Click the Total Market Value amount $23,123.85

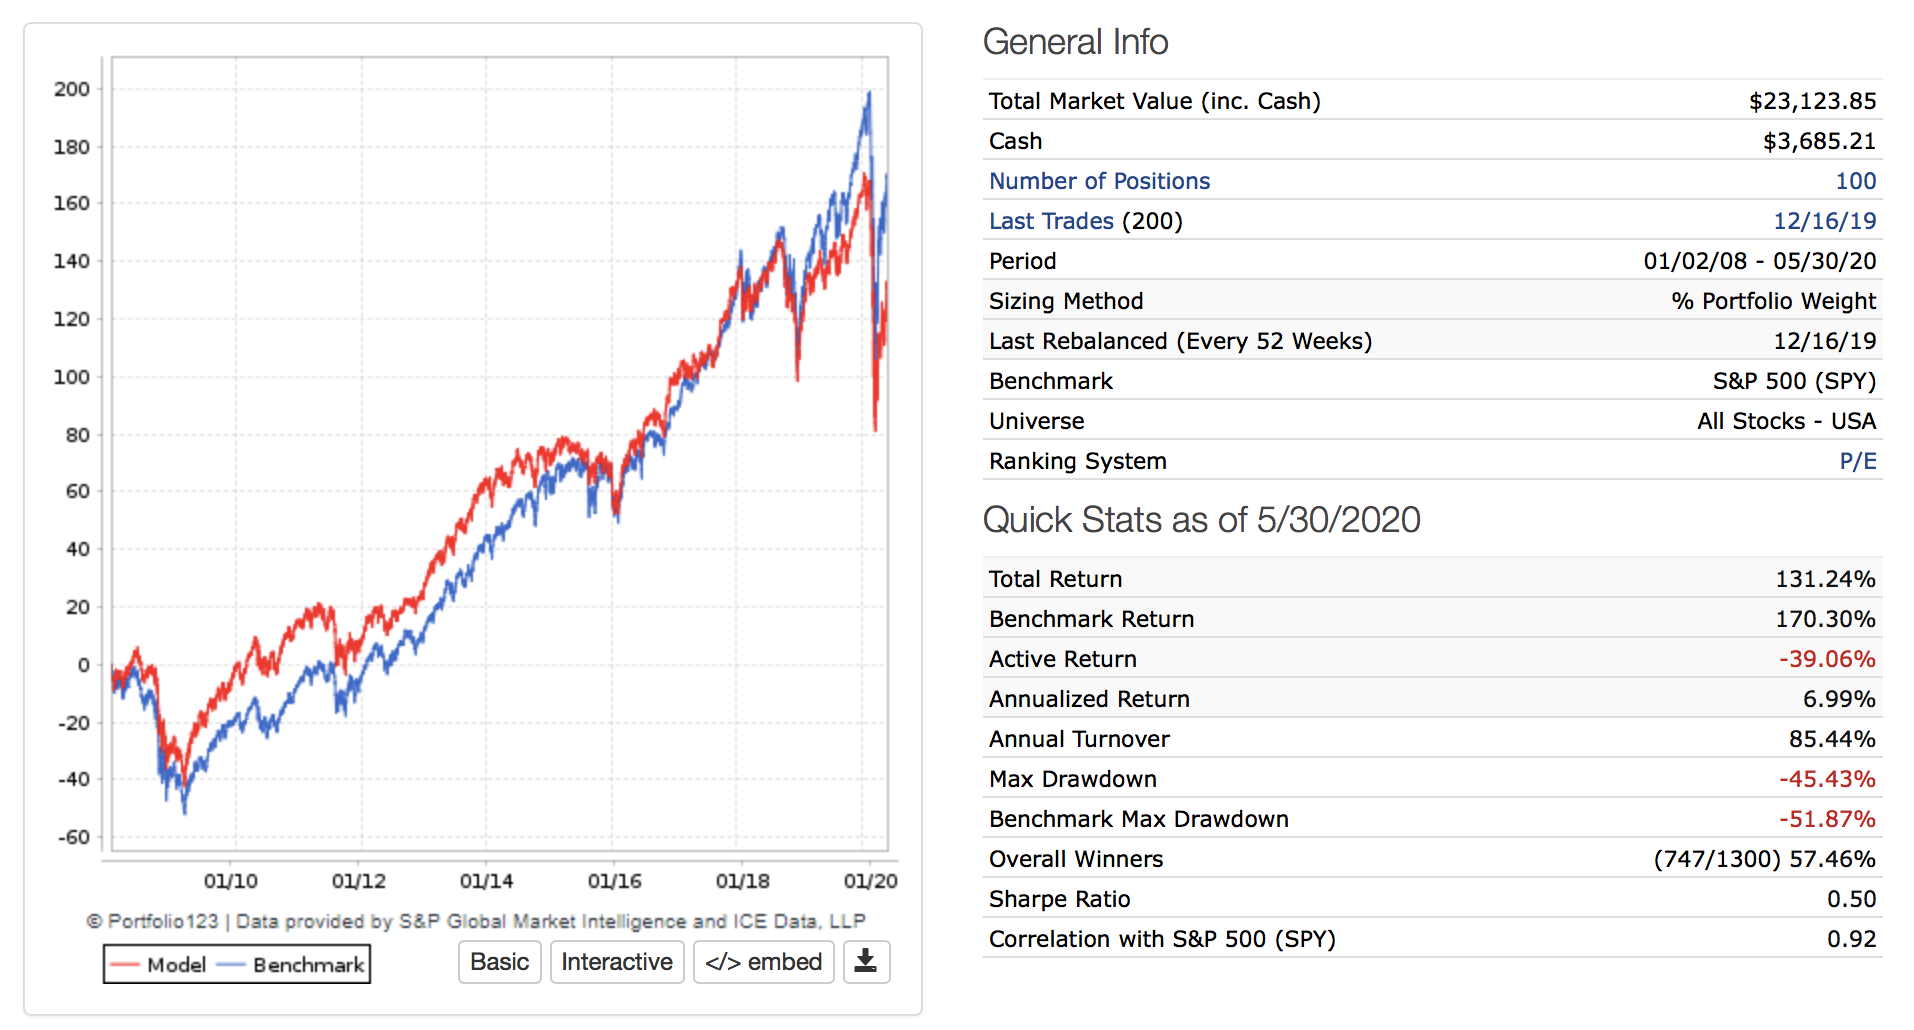pyautogui.click(x=1812, y=101)
